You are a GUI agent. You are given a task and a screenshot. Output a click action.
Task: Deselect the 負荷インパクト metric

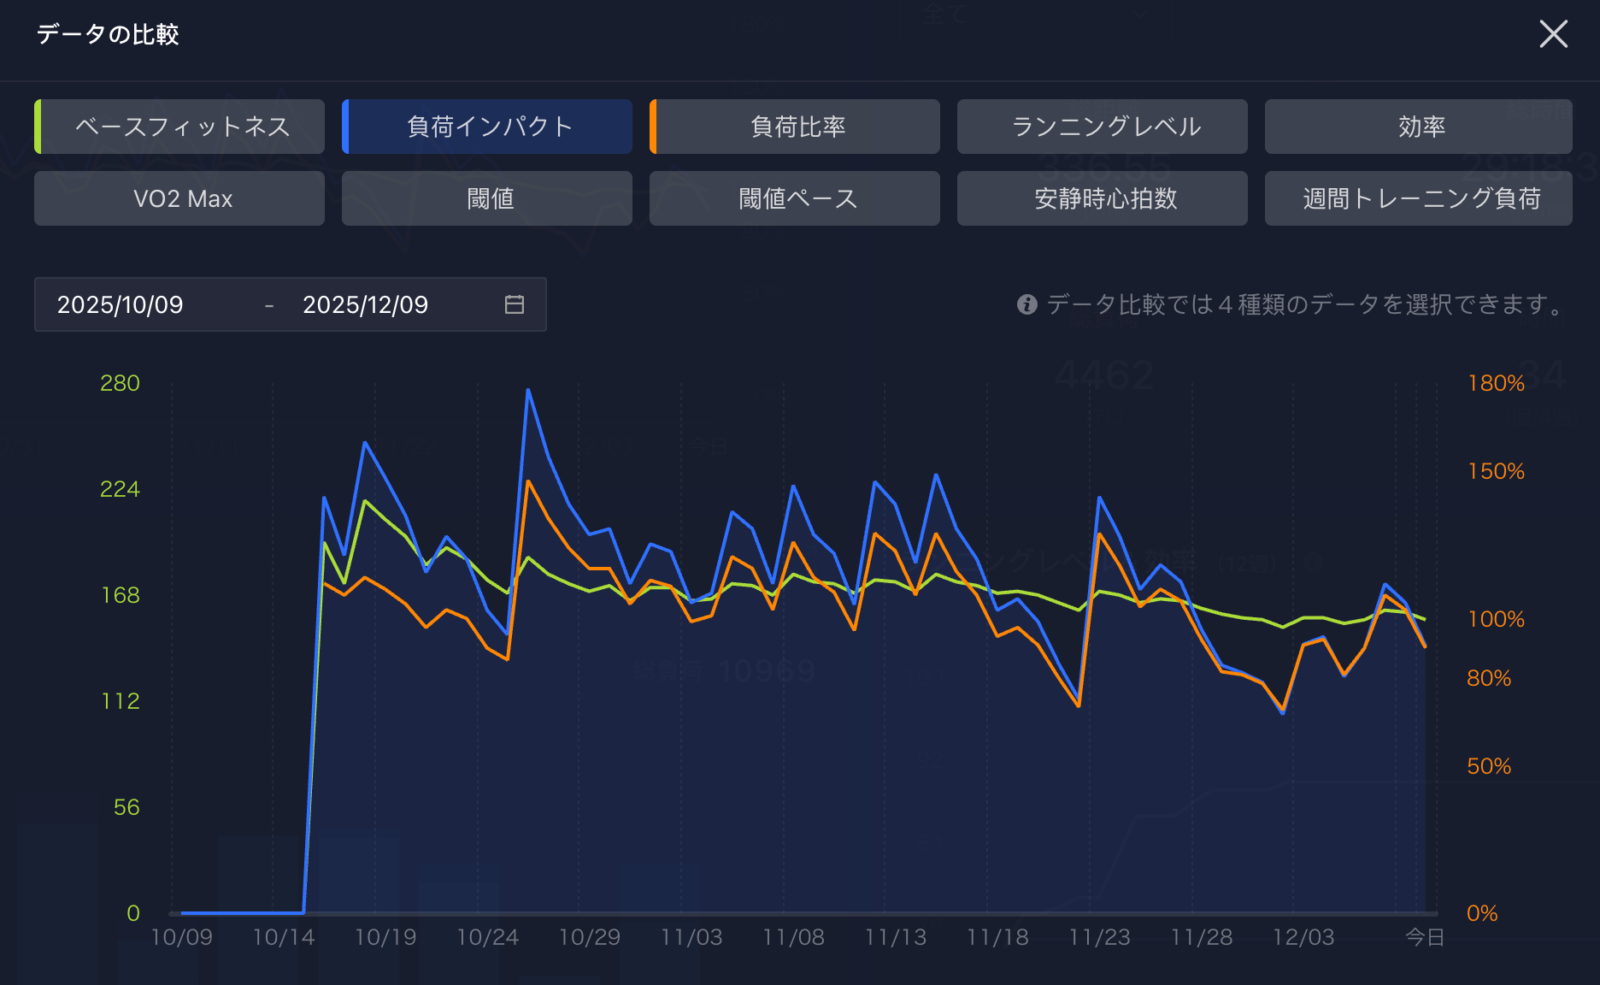click(488, 127)
